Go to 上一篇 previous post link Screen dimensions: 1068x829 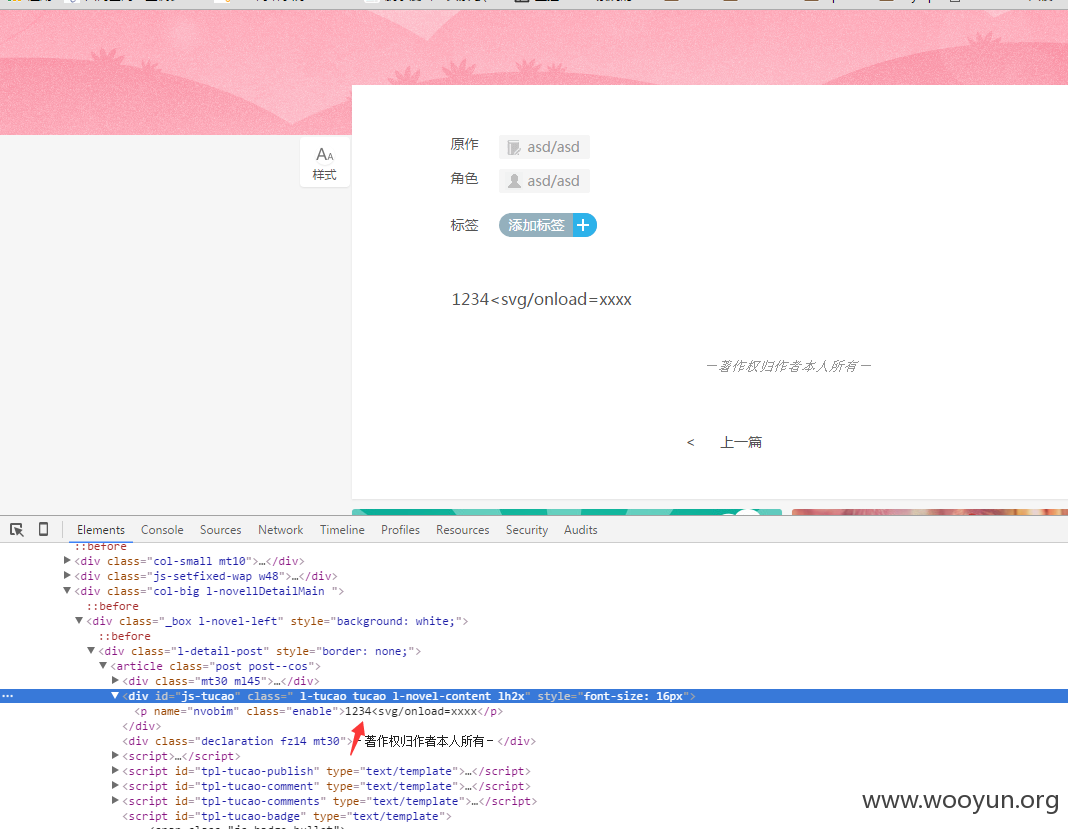(741, 442)
